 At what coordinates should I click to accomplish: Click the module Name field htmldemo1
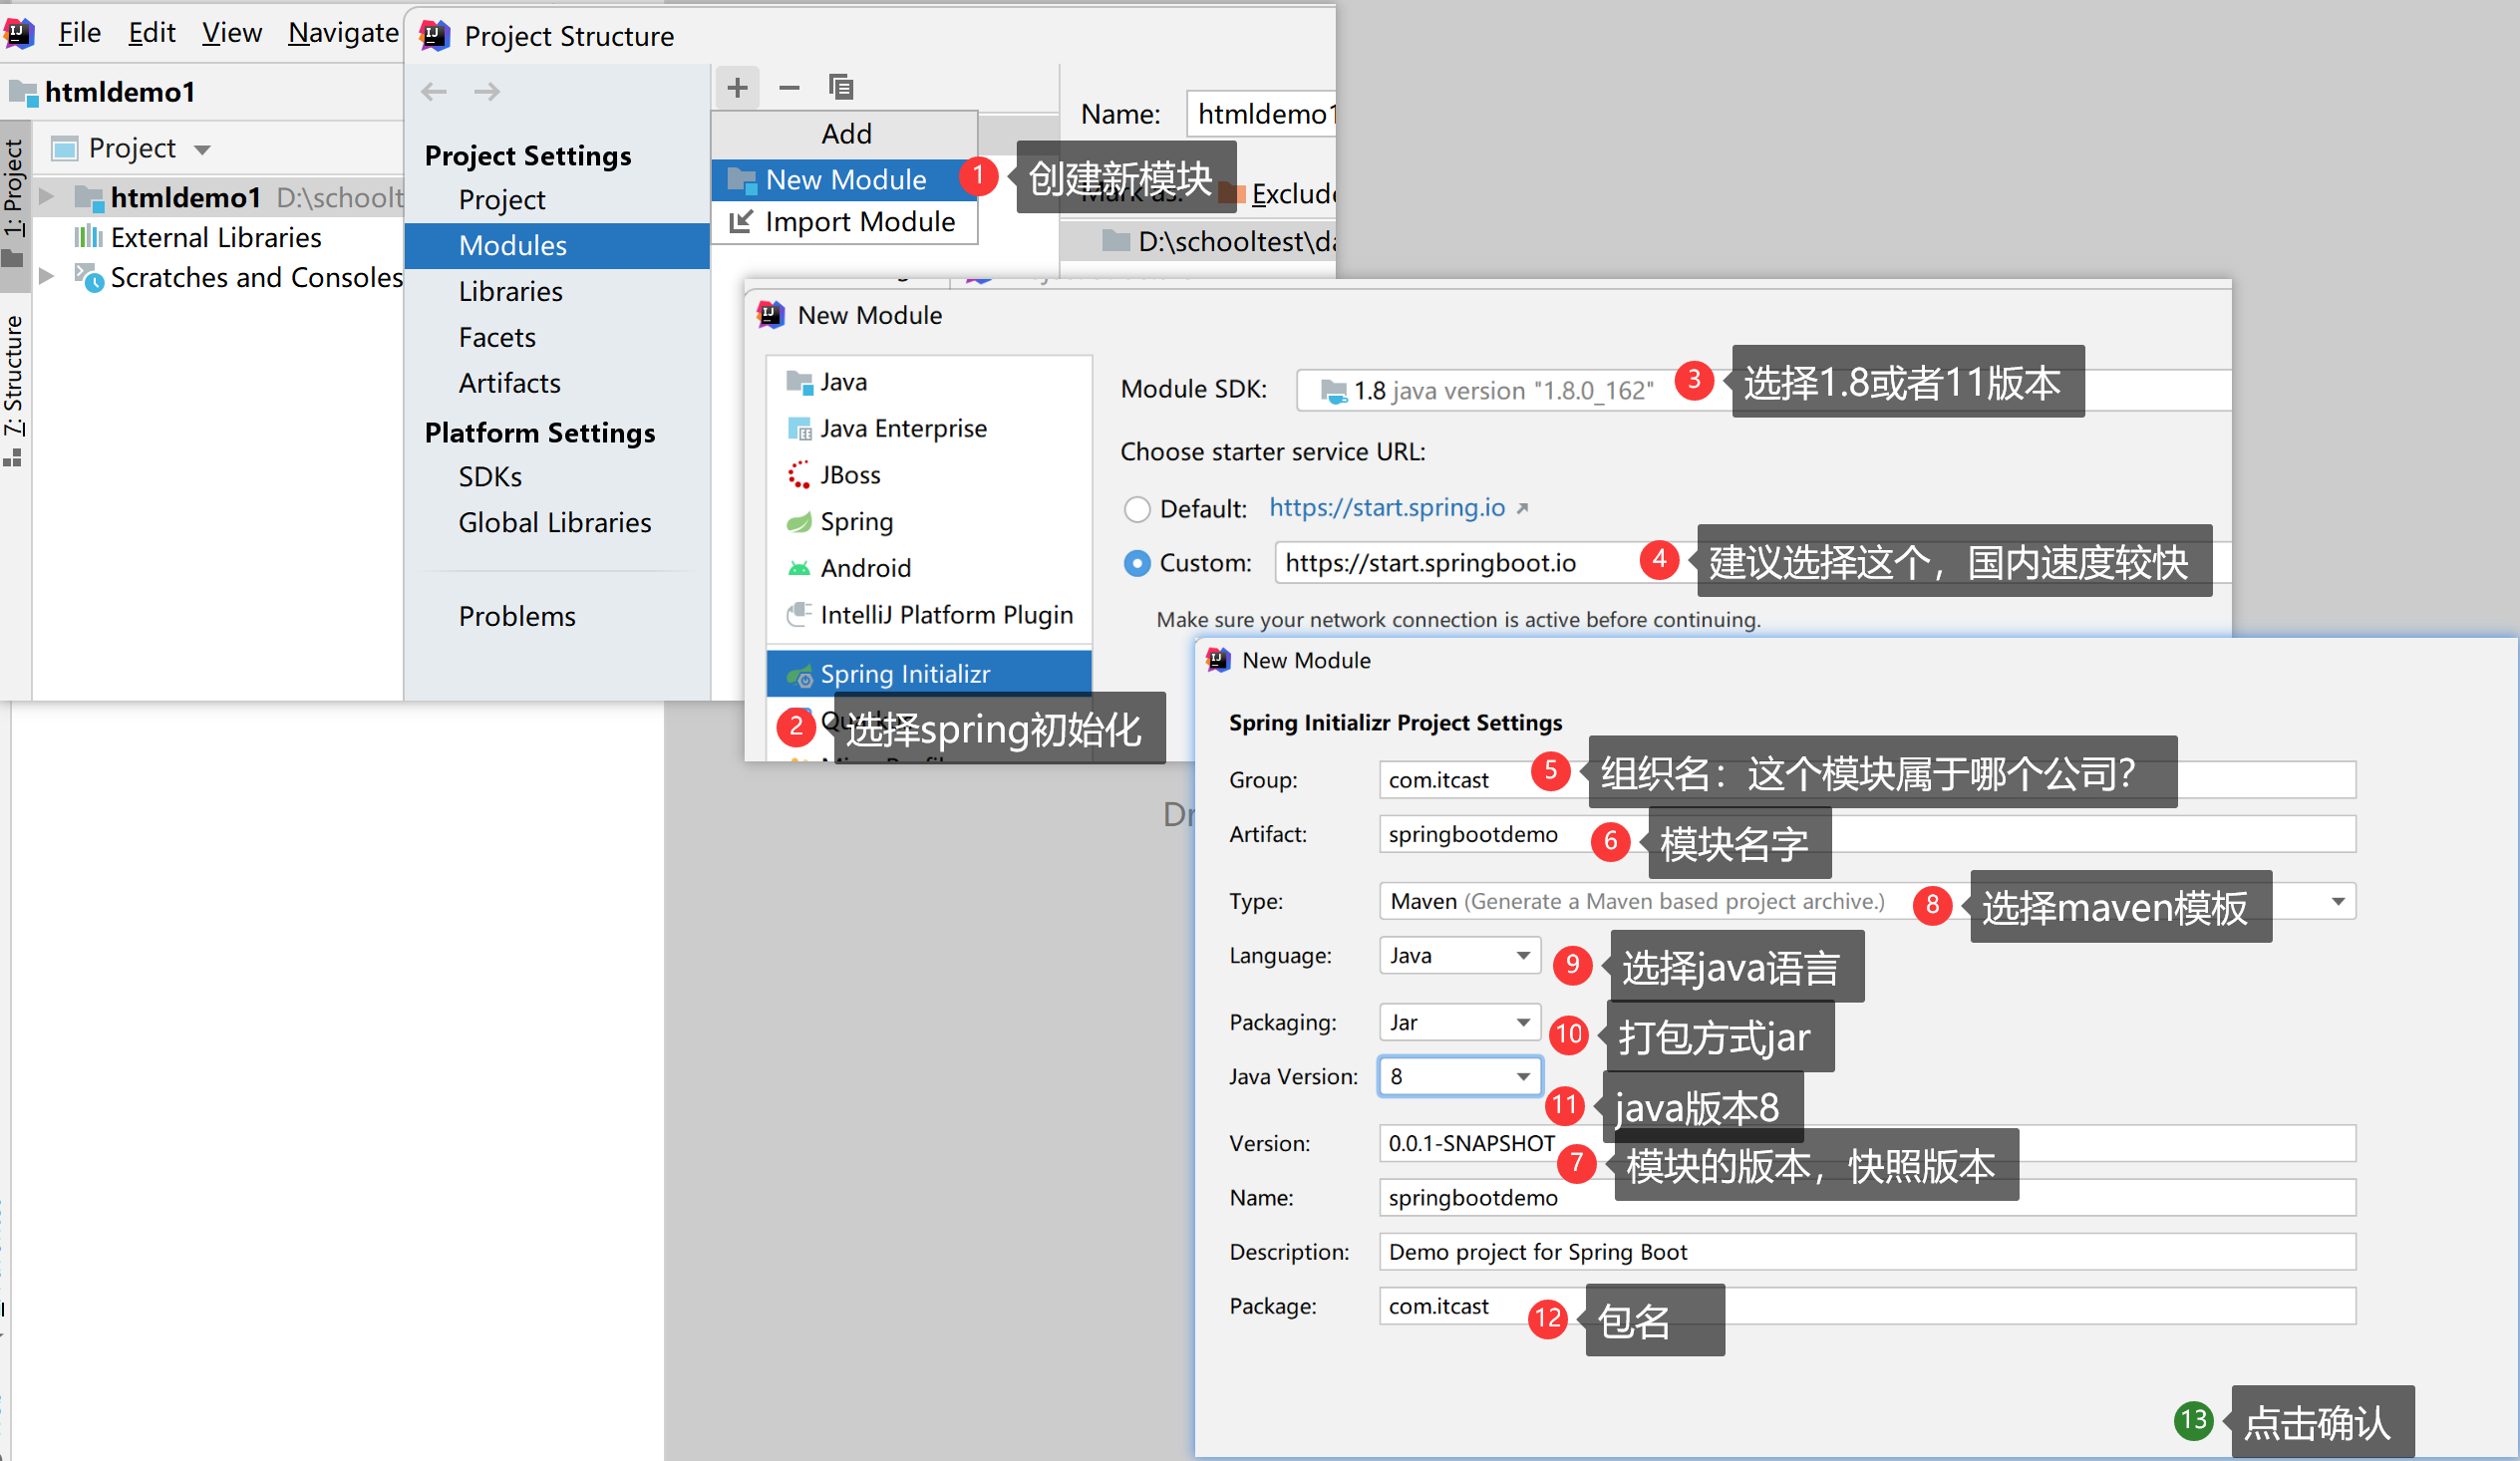(1261, 114)
